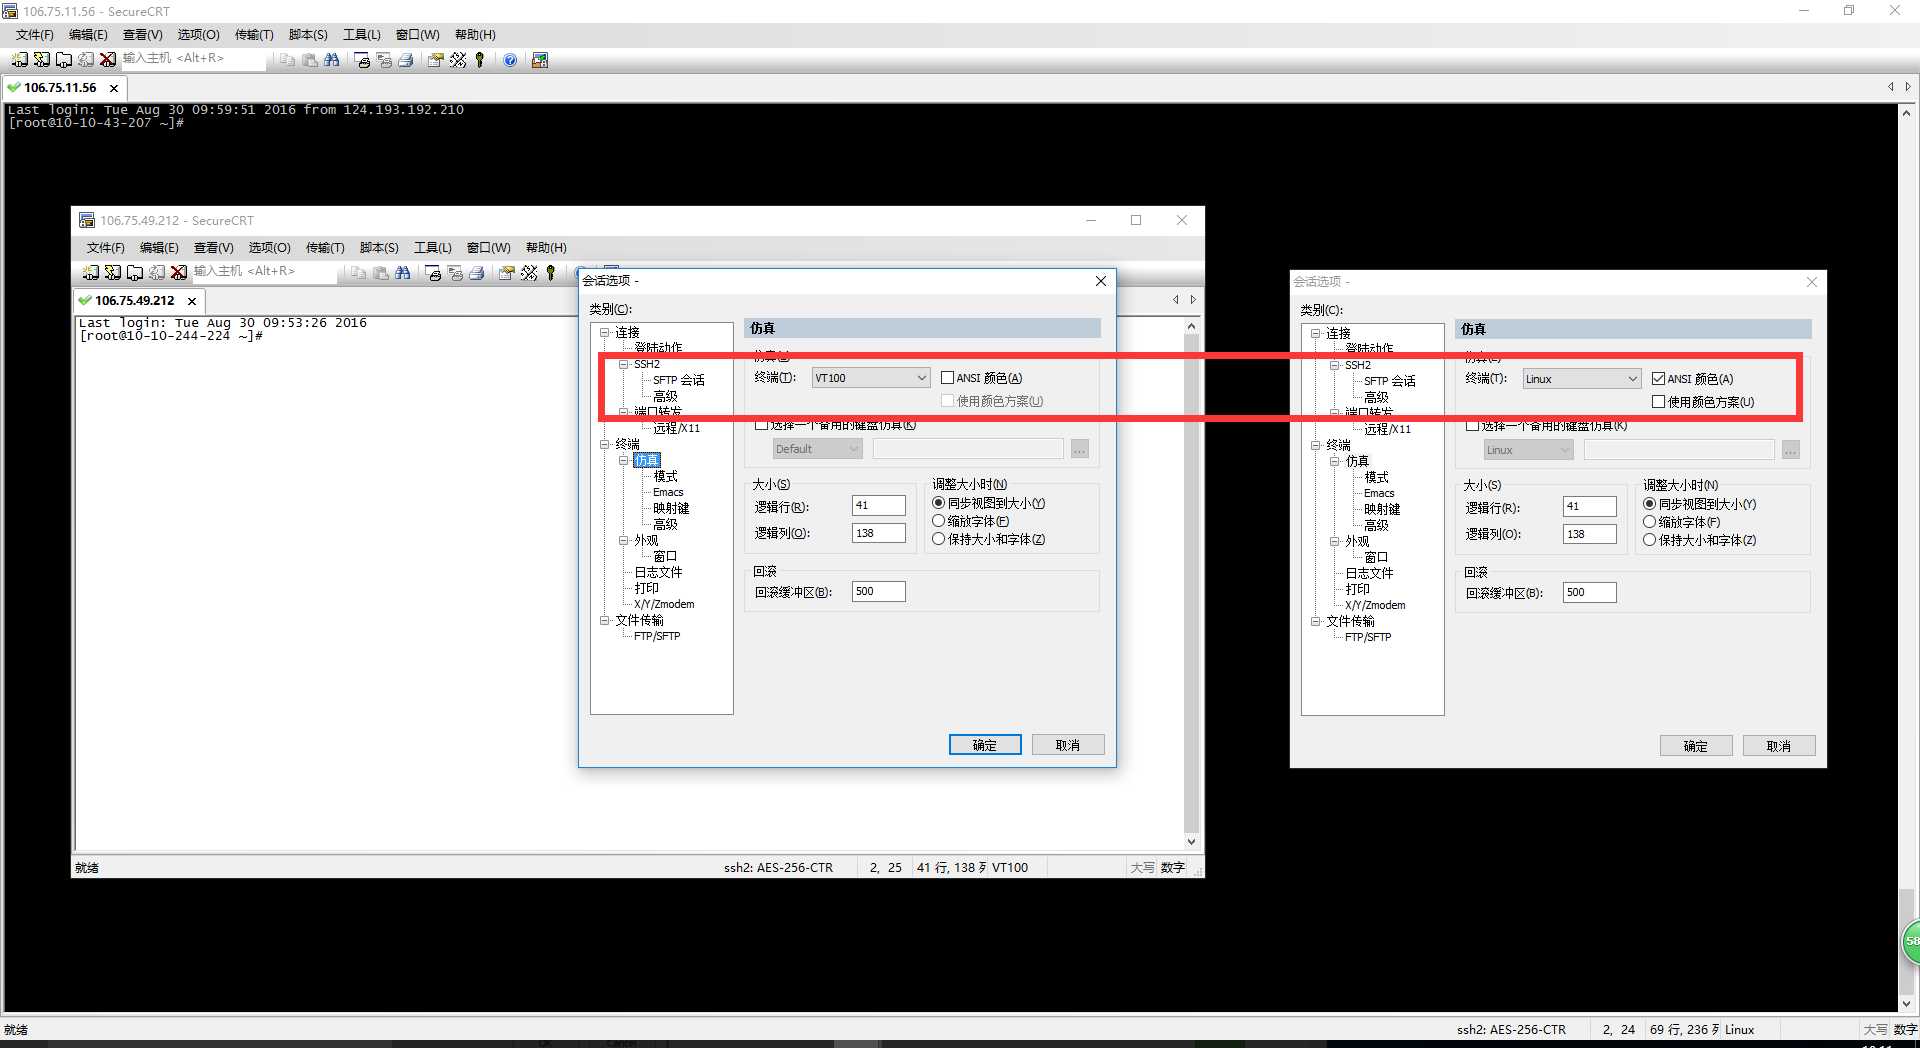1920x1048 pixels.
Task: Click Print Selection icon in main toolbar
Action: (x=384, y=60)
